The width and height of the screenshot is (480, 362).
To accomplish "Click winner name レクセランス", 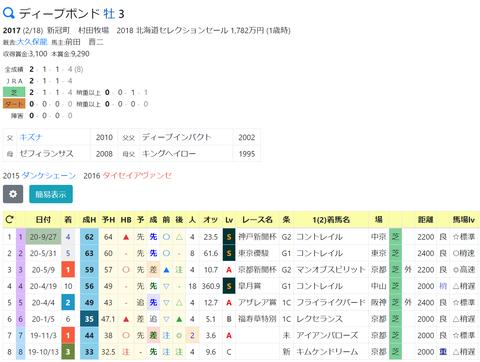I will click(x=319, y=319).
